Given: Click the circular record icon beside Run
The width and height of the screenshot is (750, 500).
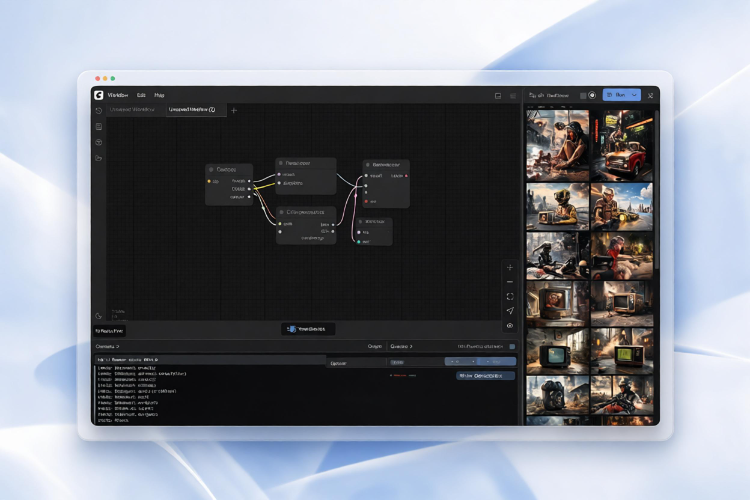Looking at the screenshot, I should click(592, 95).
